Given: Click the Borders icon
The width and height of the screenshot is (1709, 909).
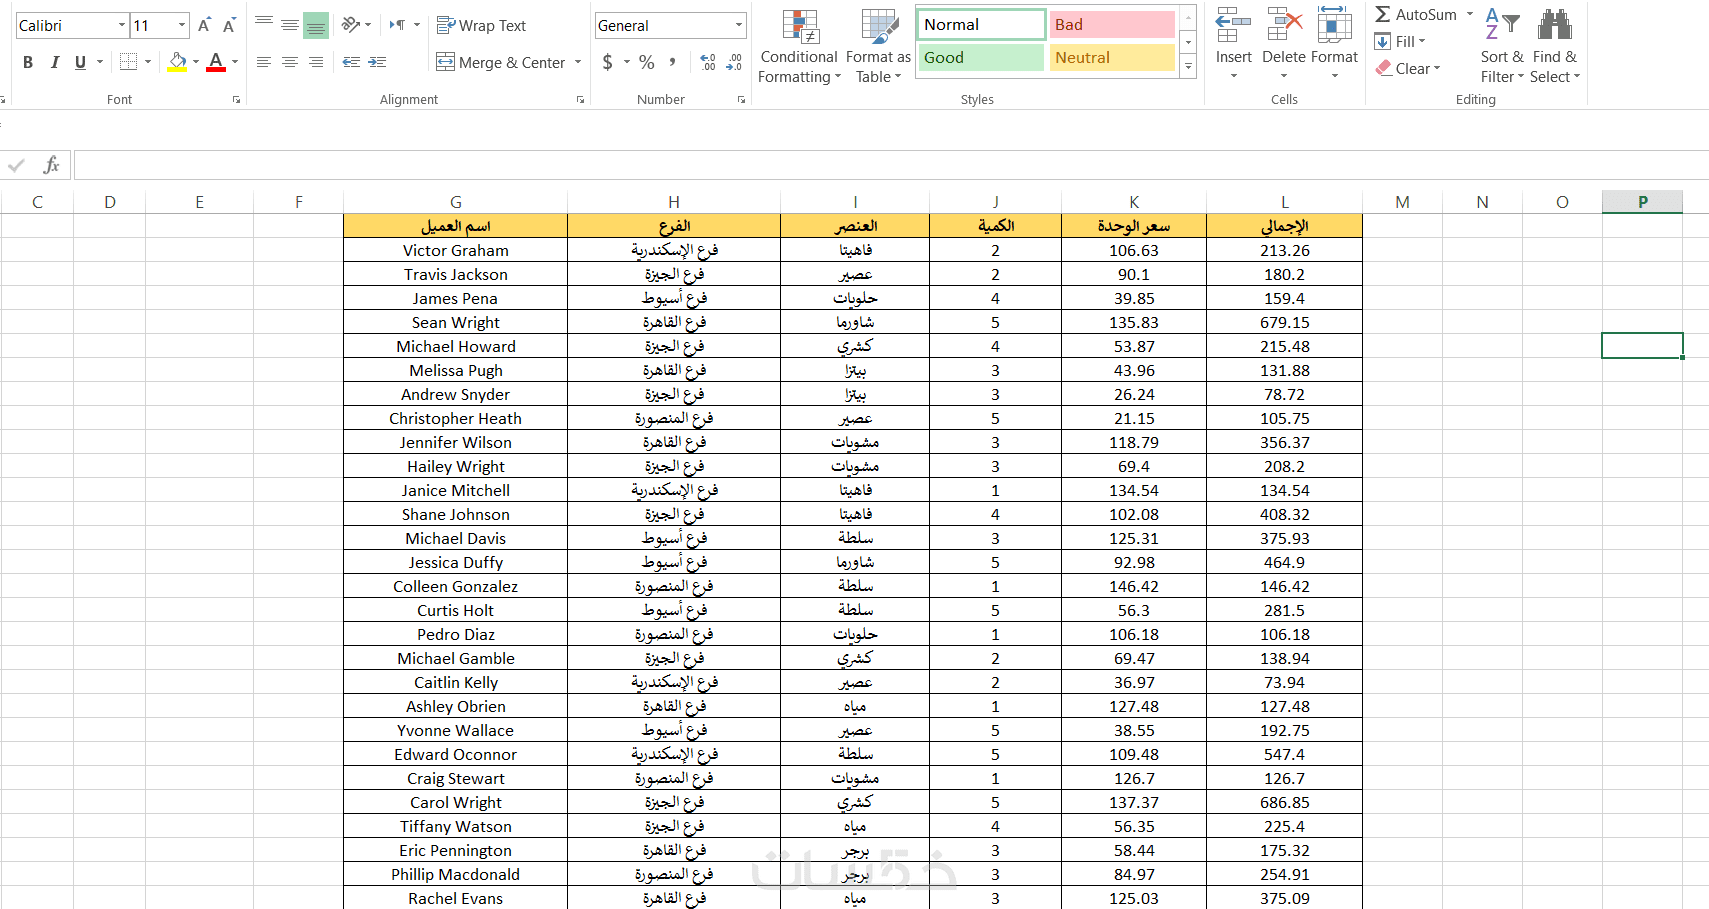Looking at the screenshot, I should tap(128, 62).
